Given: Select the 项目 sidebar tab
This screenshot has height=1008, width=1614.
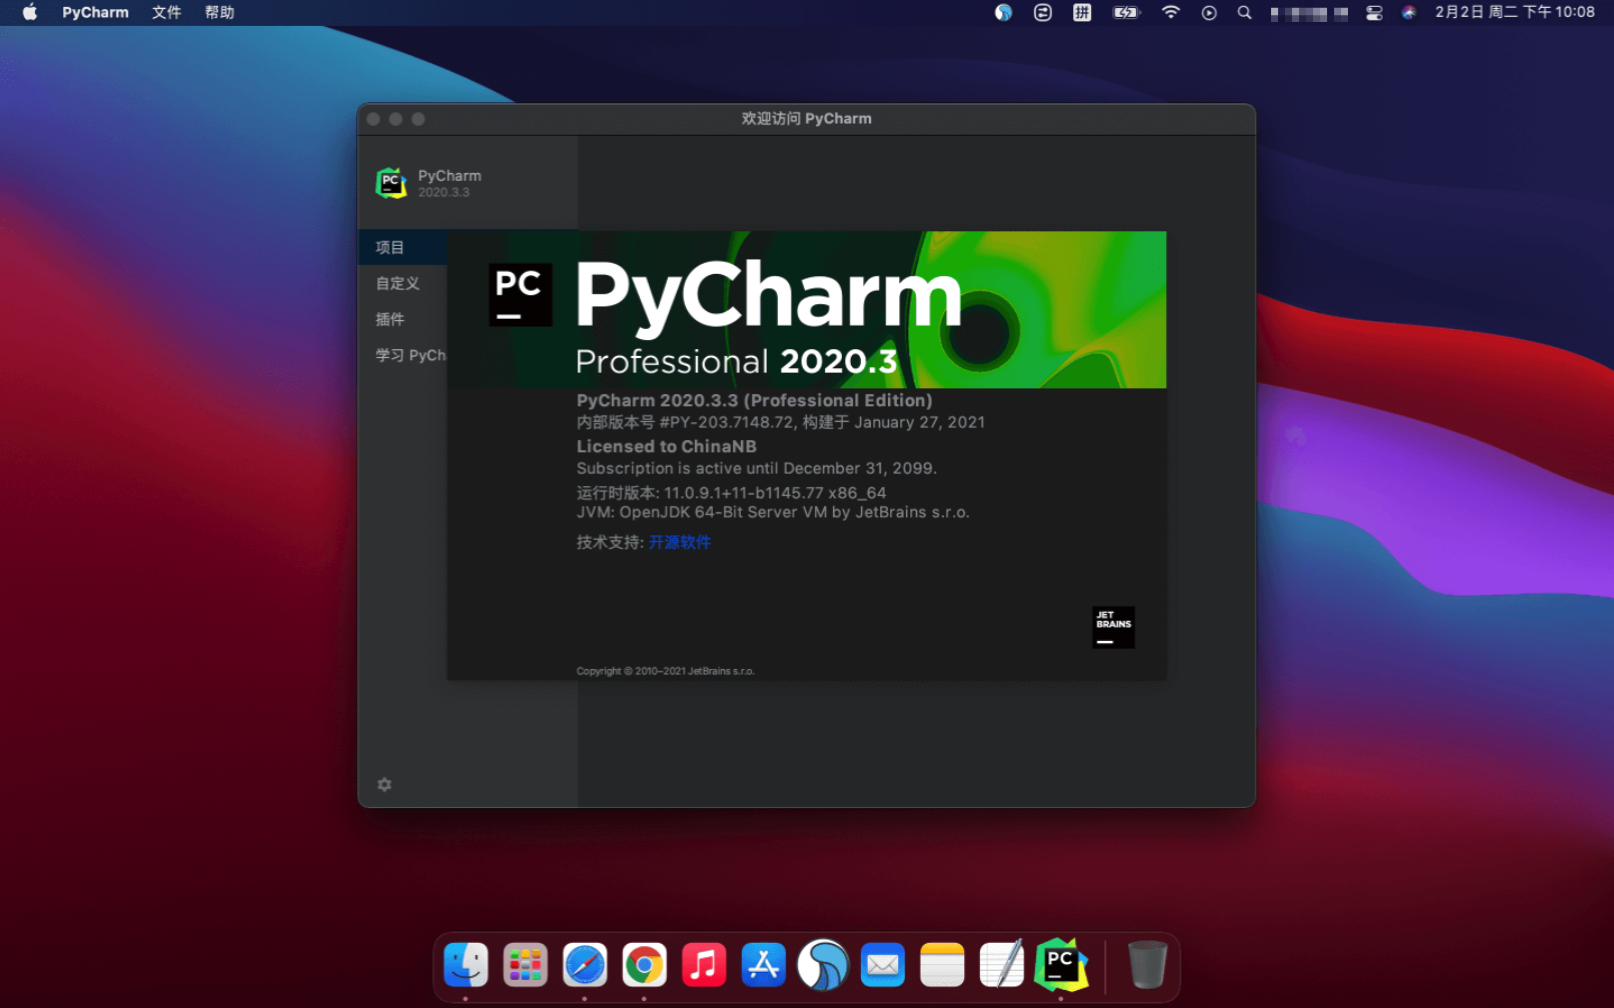Looking at the screenshot, I should pos(403,247).
